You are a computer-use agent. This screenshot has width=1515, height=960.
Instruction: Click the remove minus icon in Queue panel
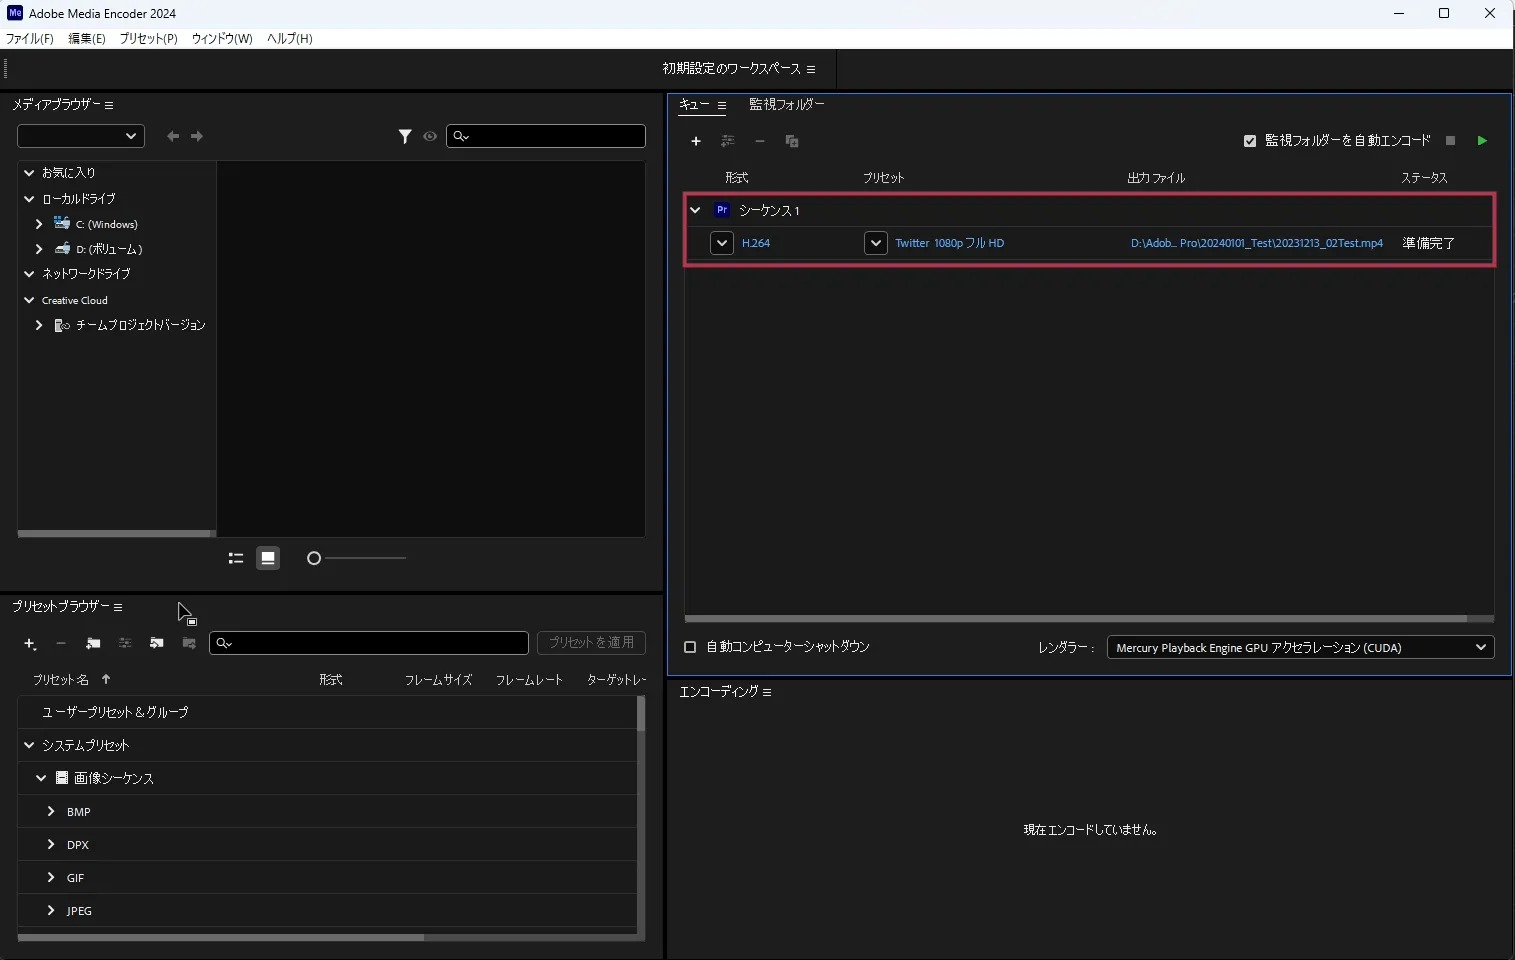tap(760, 141)
